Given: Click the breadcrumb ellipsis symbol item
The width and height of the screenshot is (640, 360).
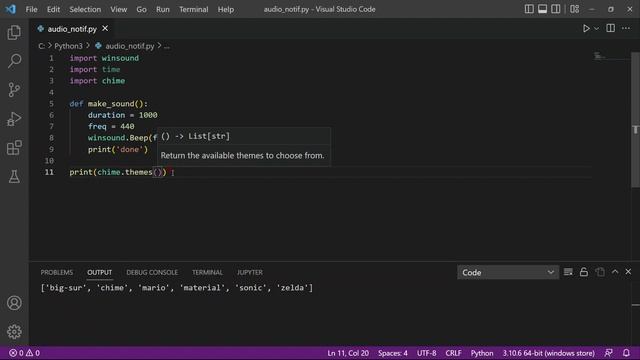Looking at the screenshot, I should click(x=167, y=46).
